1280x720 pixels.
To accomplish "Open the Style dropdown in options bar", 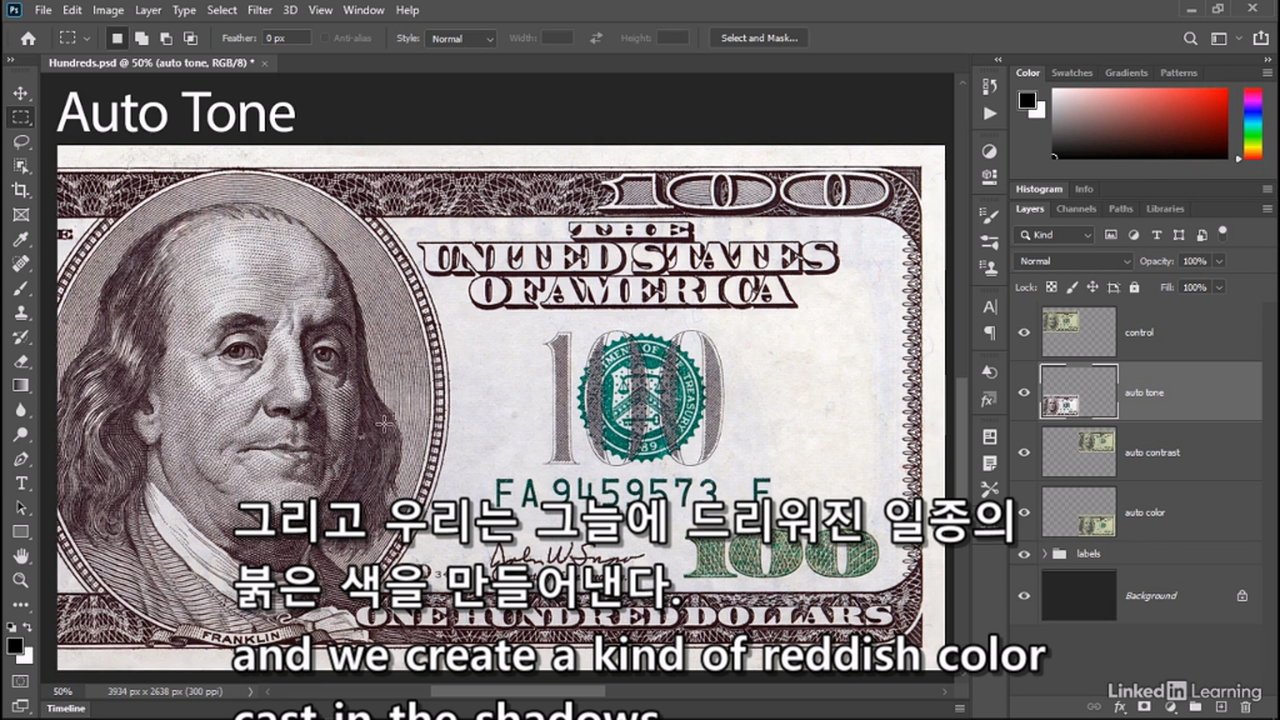I will pos(461,38).
